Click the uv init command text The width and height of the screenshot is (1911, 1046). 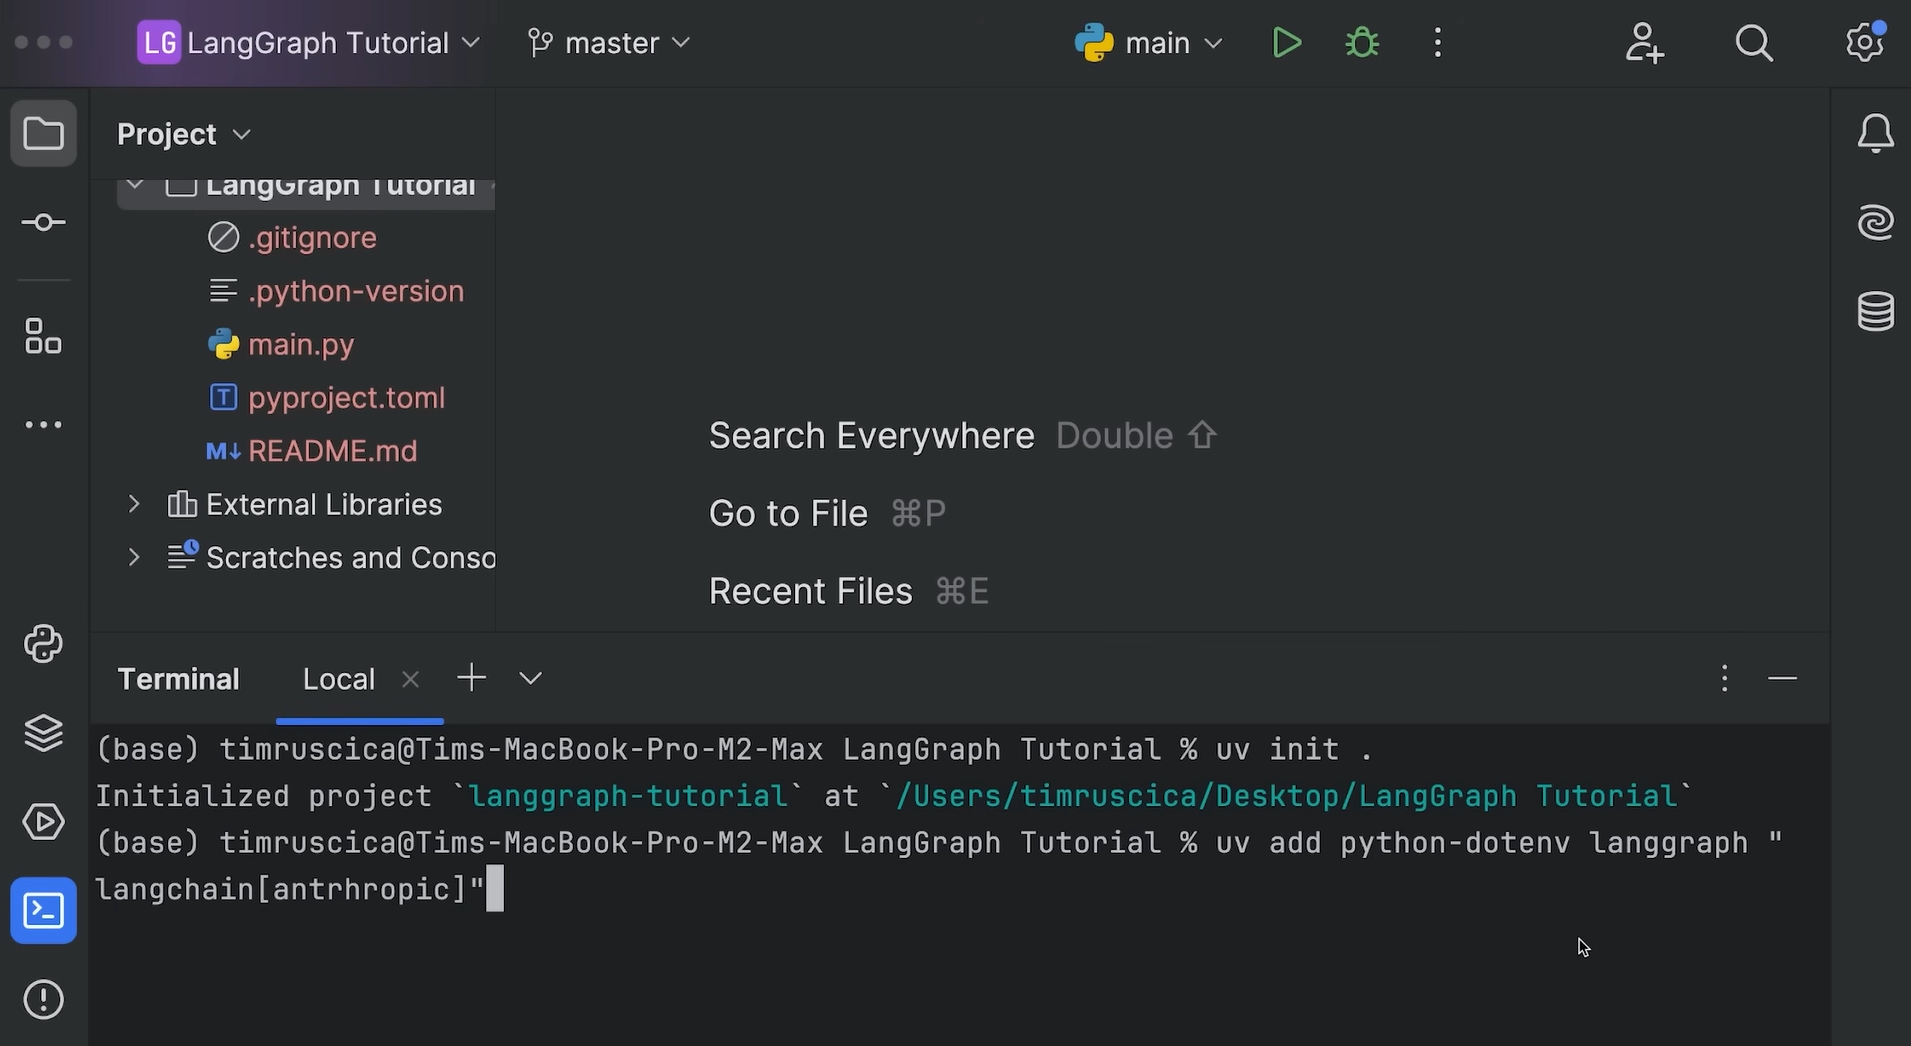pyautogui.click(x=1295, y=749)
